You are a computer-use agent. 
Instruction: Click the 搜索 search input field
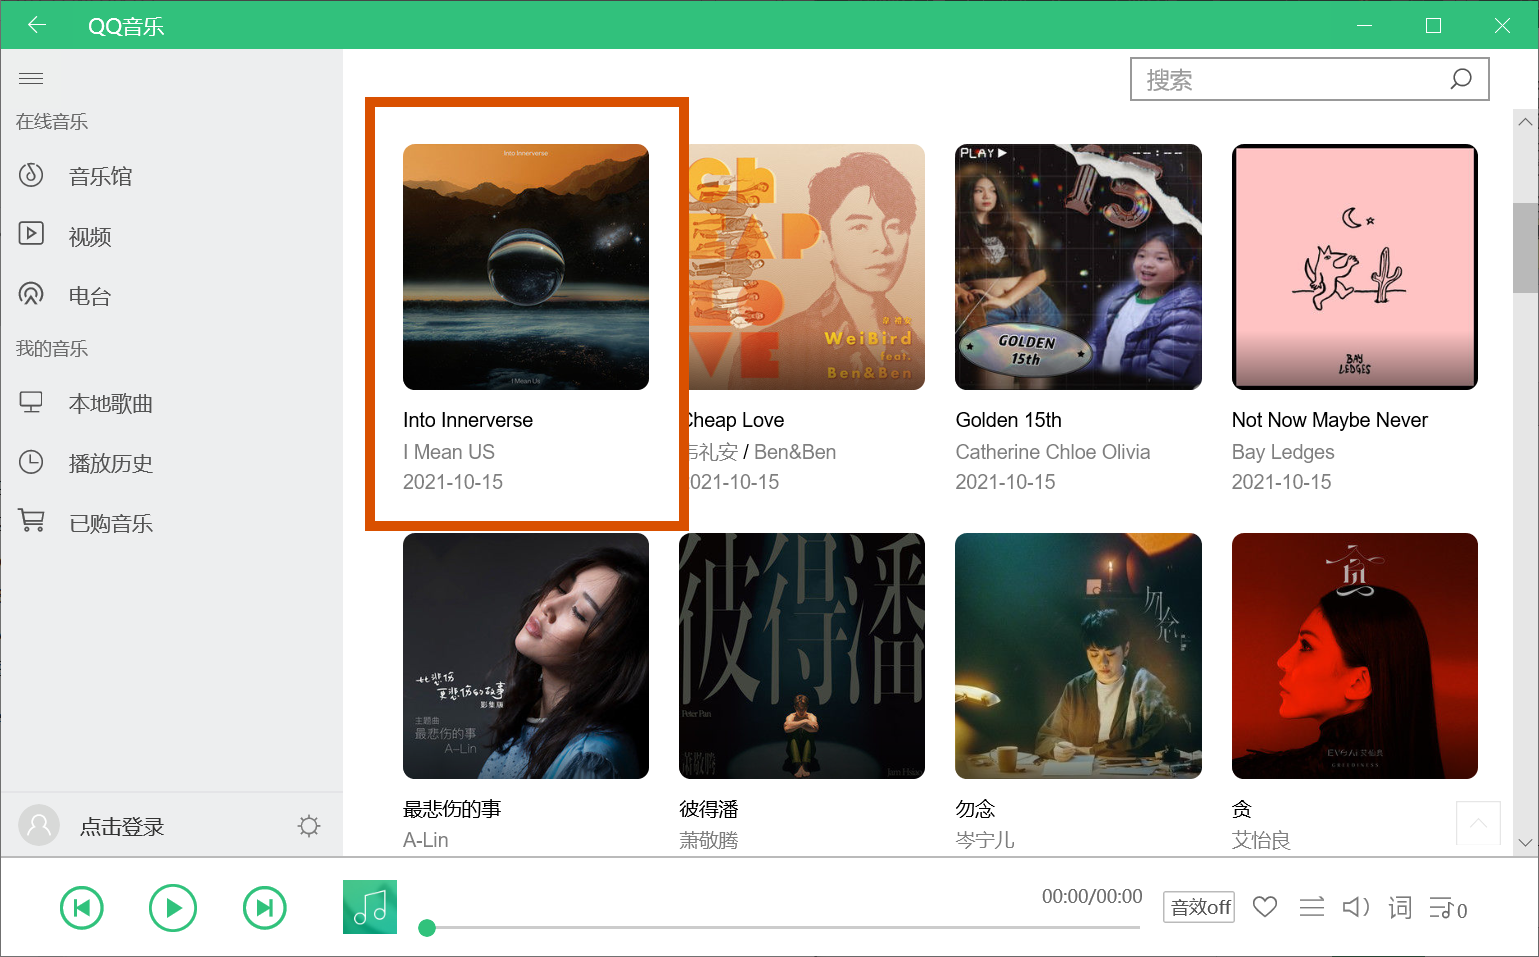point(1290,79)
